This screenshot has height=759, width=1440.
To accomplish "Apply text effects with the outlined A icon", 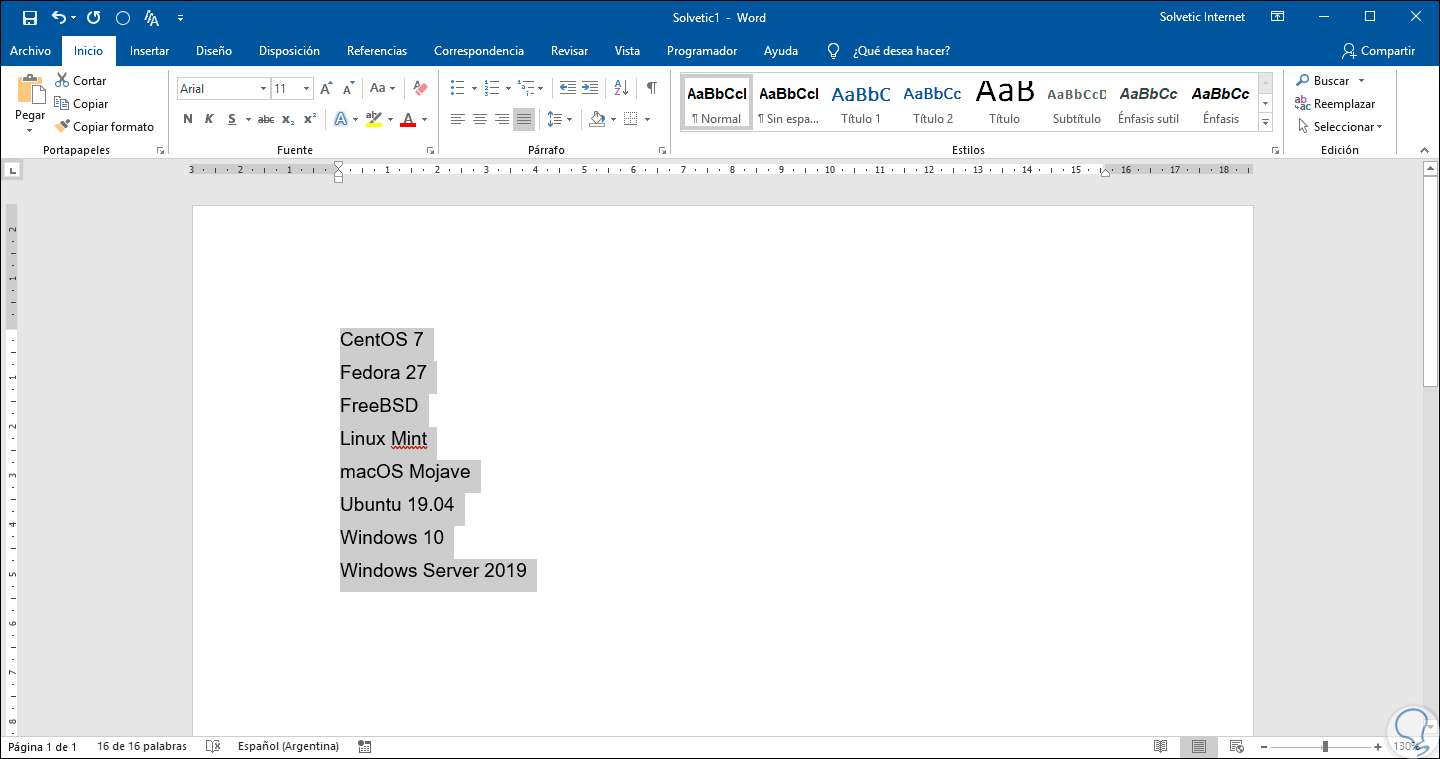I will [x=340, y=119].
